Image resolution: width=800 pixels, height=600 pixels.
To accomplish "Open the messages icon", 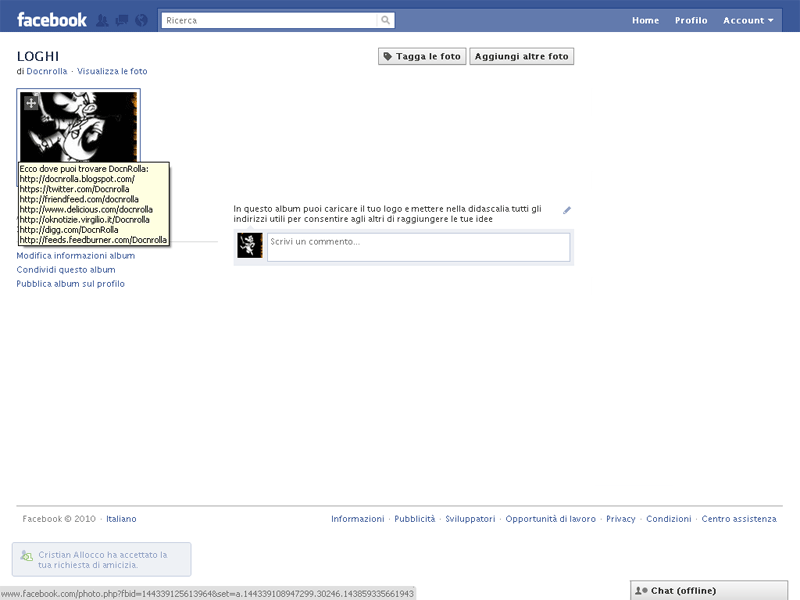I will pos(121,20).
